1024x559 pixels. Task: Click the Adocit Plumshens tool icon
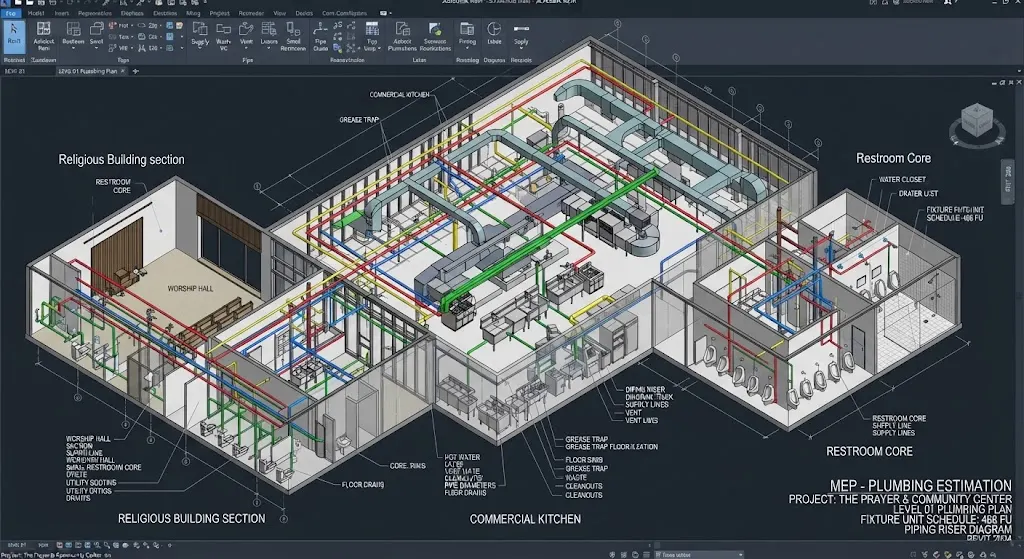pos(402,30)
